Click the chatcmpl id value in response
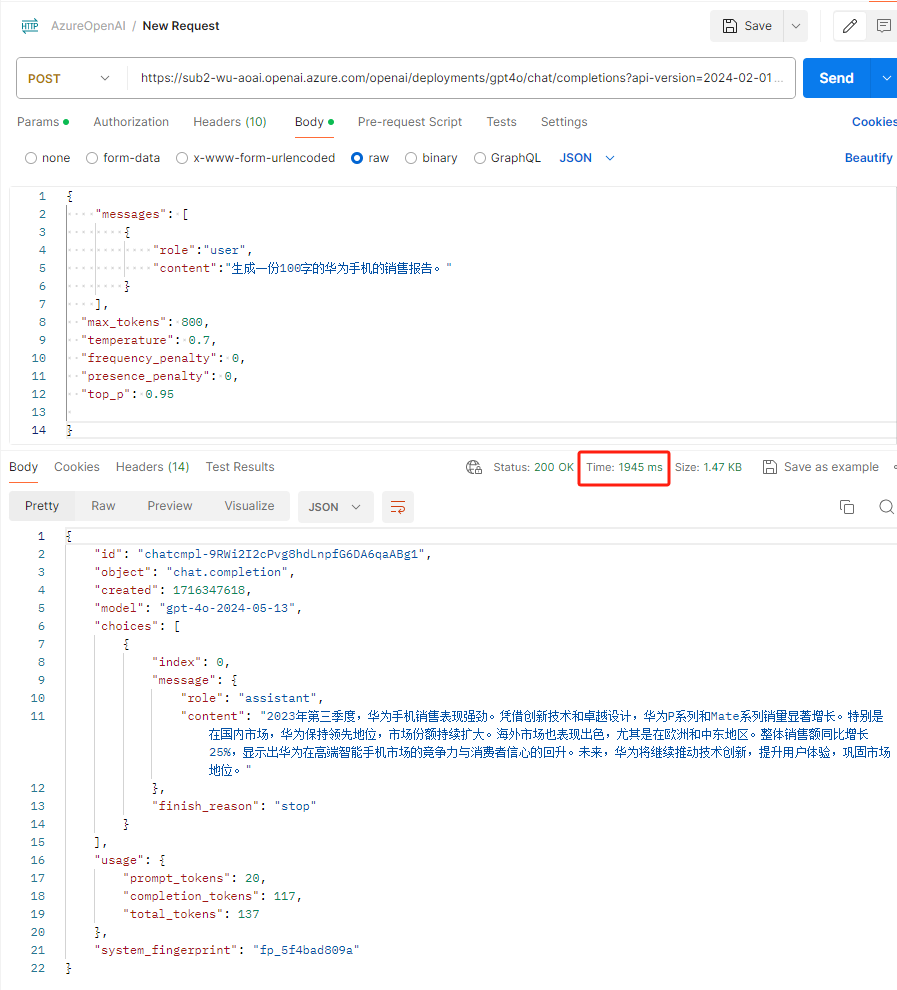 coord(282,554)
